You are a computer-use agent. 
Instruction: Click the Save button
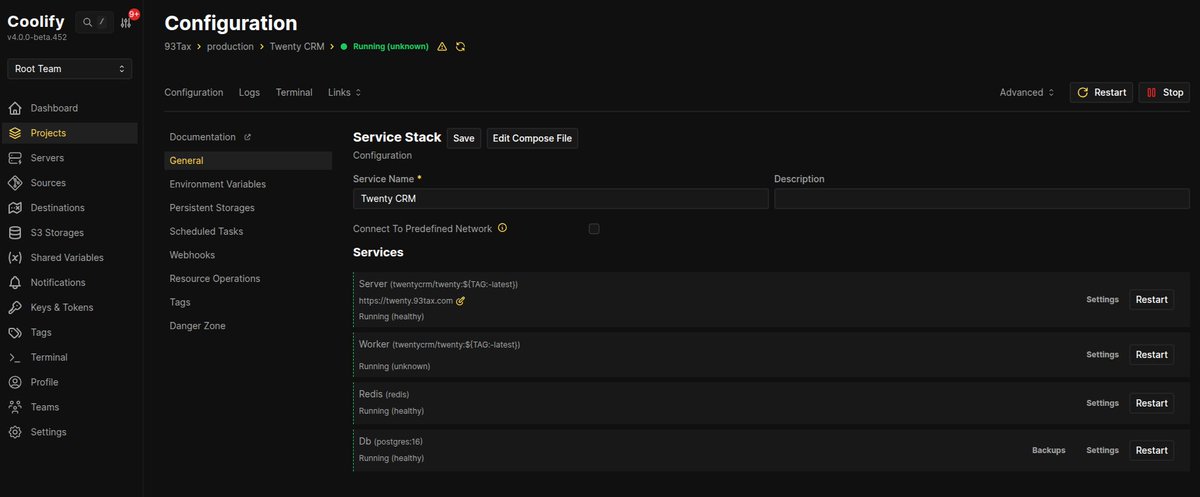(x=464, y=138)
